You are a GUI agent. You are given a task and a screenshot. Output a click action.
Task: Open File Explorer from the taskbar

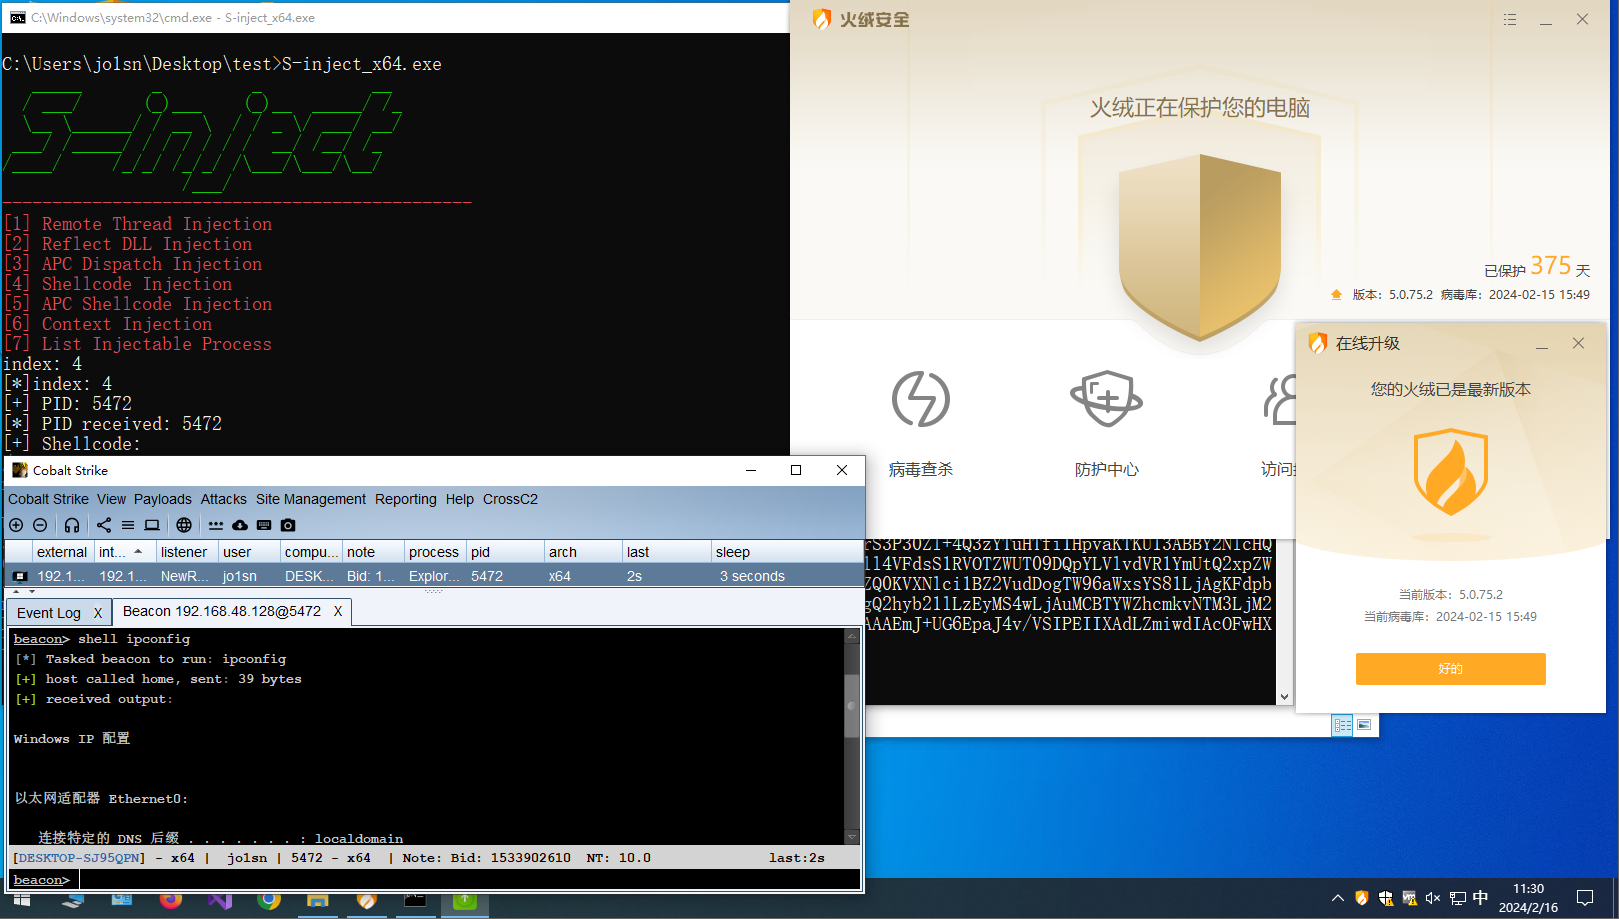[x=318, y=900]
